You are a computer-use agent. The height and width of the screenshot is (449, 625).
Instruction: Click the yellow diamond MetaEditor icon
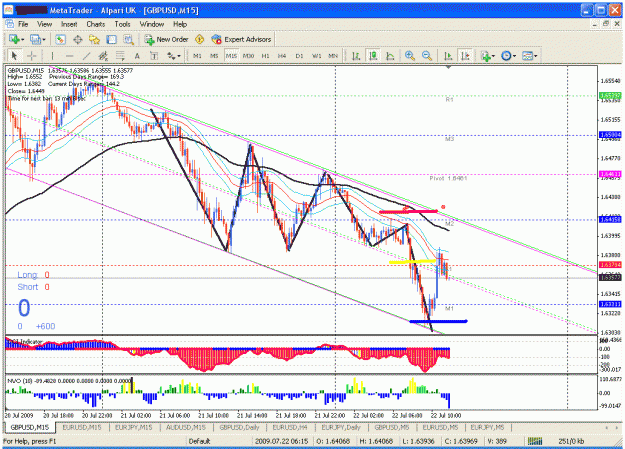coord(199,39)
